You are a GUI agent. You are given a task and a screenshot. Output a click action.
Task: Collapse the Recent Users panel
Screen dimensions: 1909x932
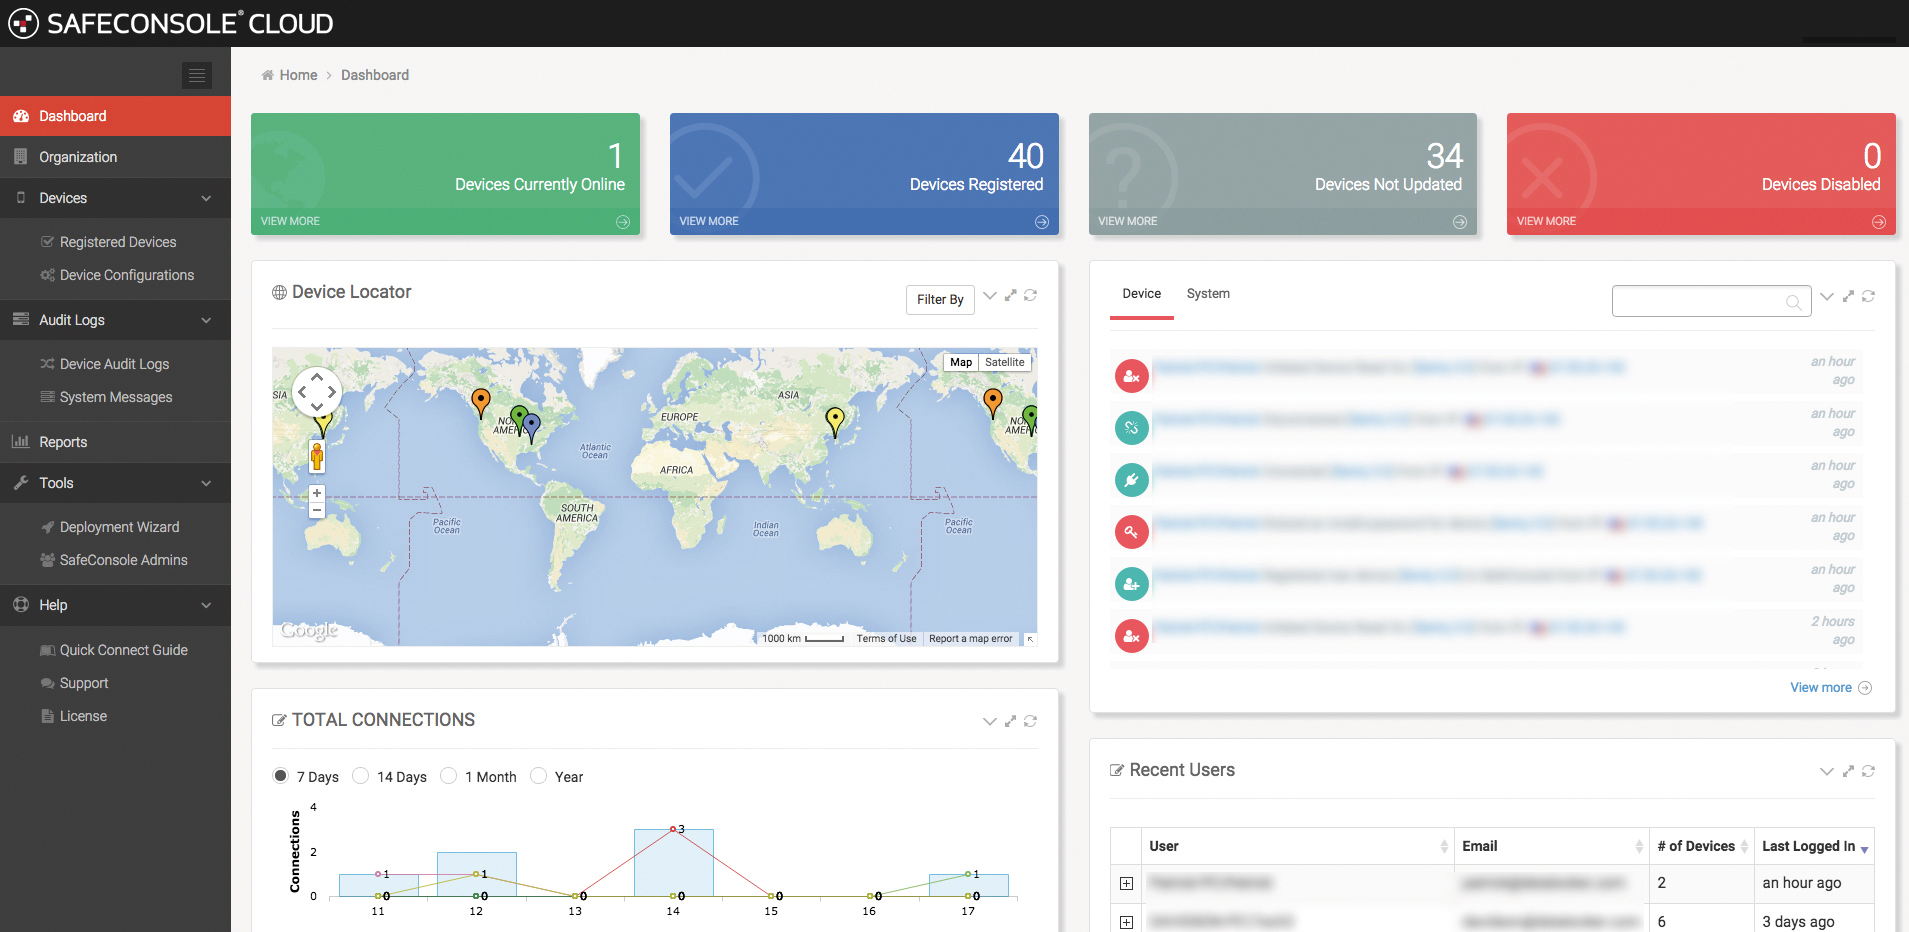coord(1827,772)
